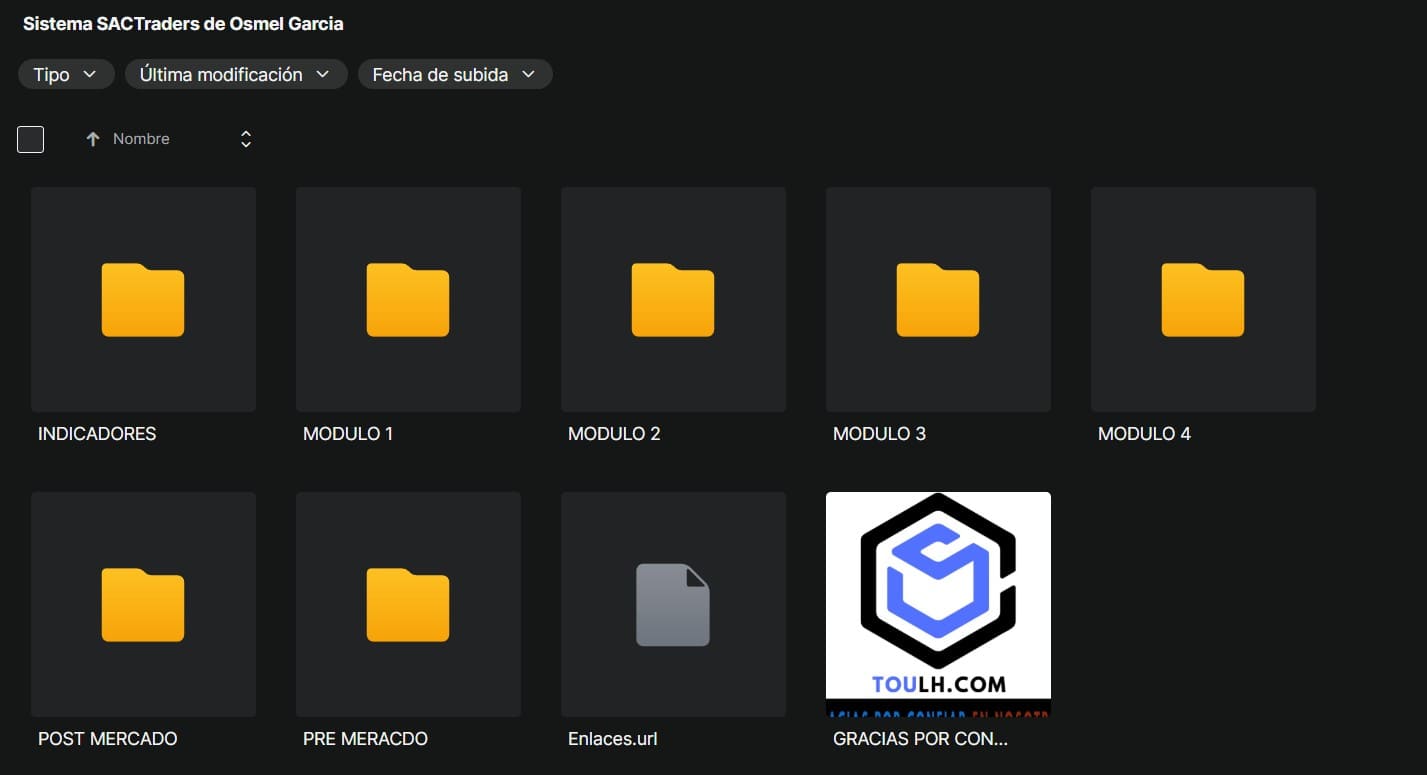Open the MODULO 3 folder icon
1427x775 pixels.
(938, 300)
